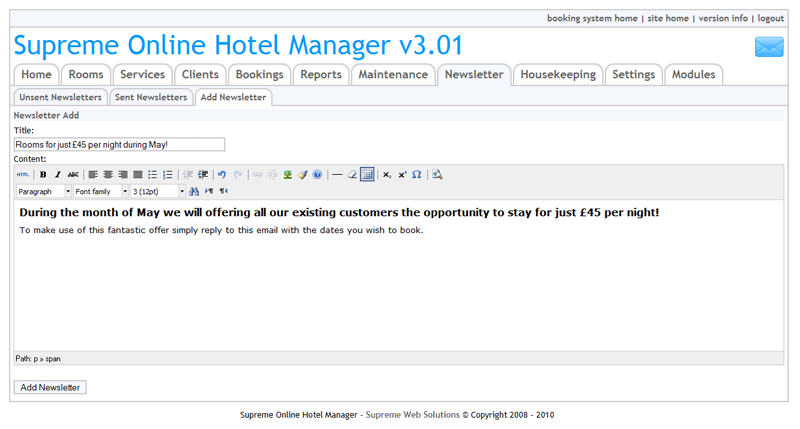Open find and replace binoculars

point(194,191)
